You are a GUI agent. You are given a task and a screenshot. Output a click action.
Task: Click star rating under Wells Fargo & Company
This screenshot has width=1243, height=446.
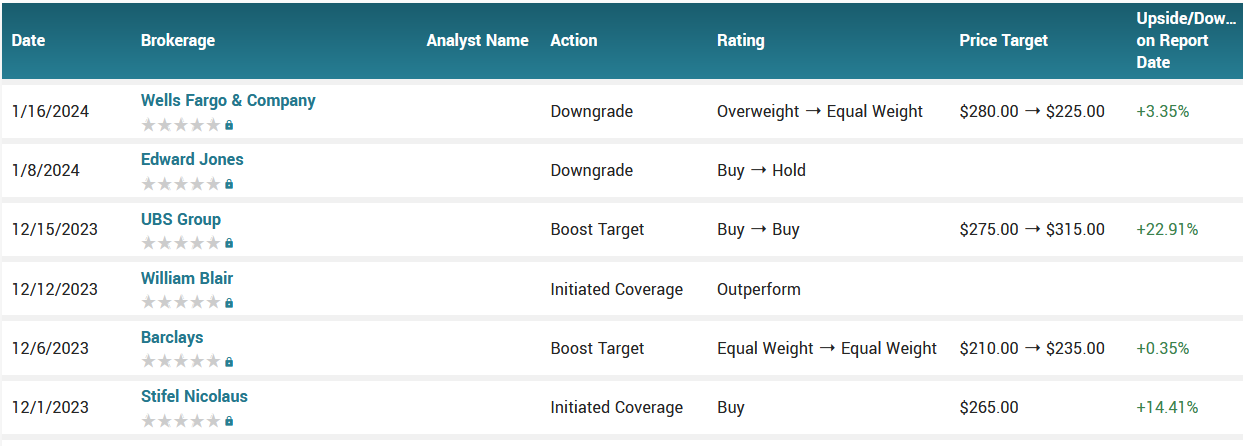(180, 125)
